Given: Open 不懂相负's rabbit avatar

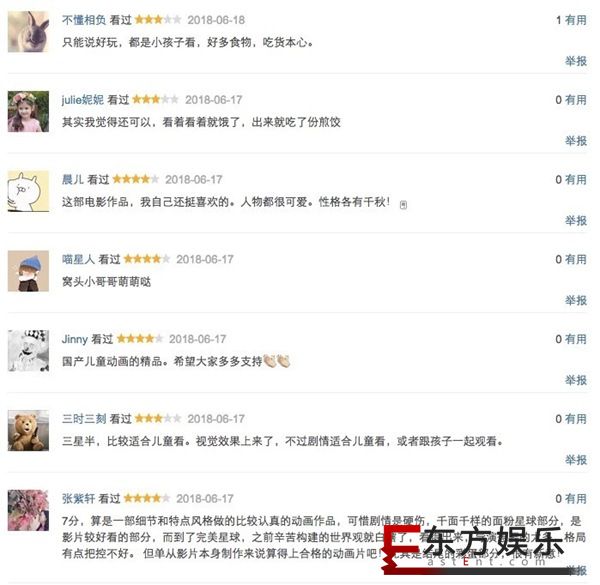Looking at the screenshot, I should click(x=28, y=31).
